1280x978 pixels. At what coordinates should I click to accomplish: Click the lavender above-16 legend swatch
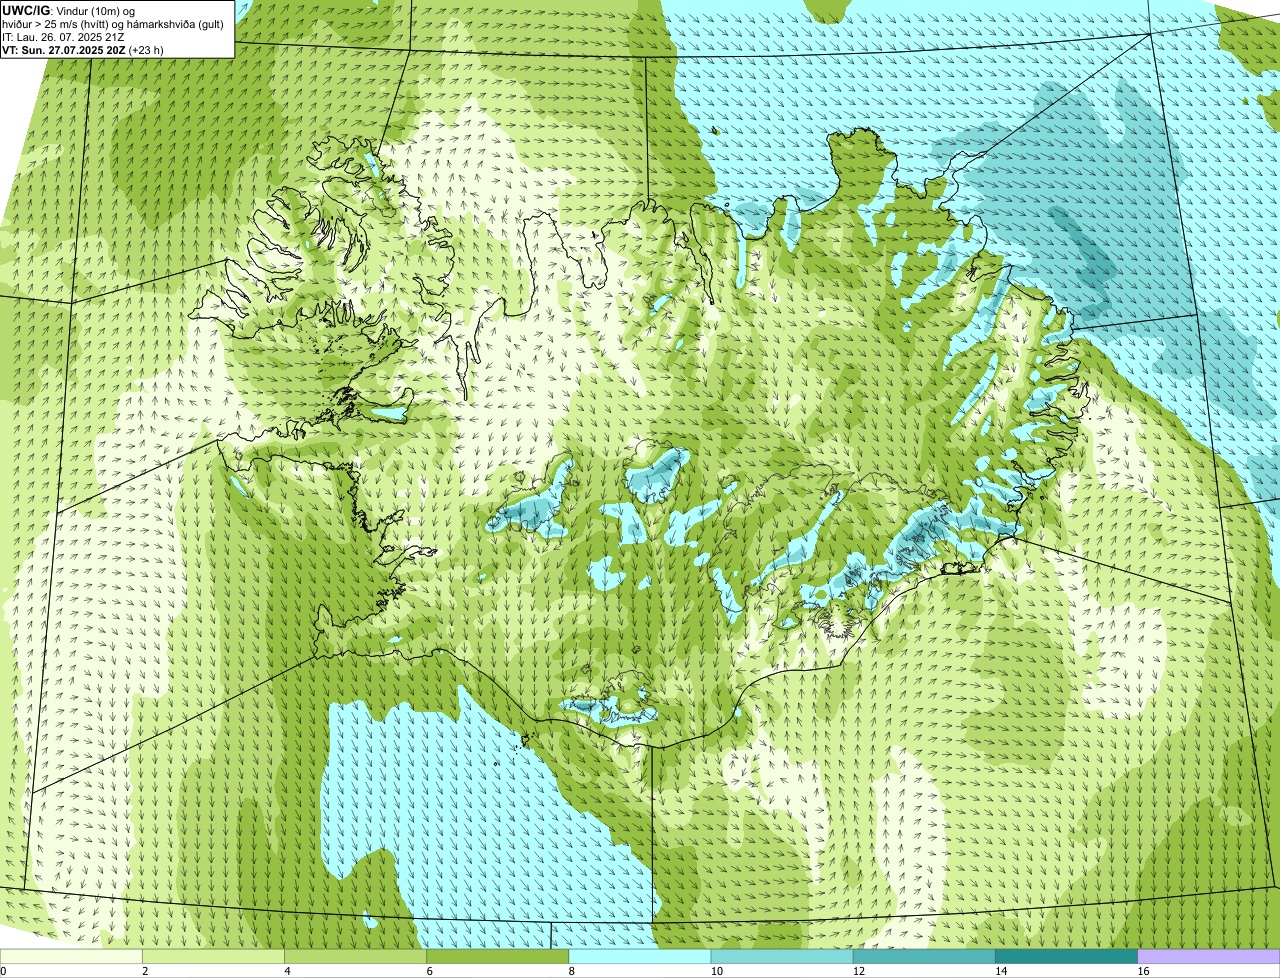point(1209,956)
